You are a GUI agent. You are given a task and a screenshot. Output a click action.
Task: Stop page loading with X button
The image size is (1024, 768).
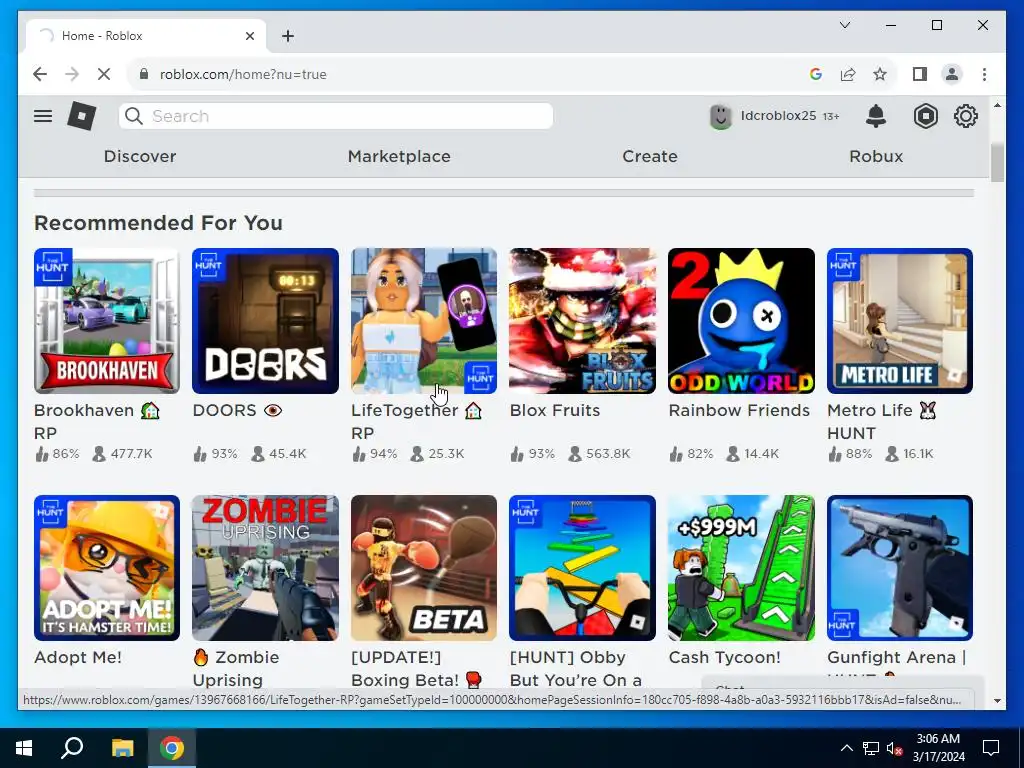(x=104, y=74)
